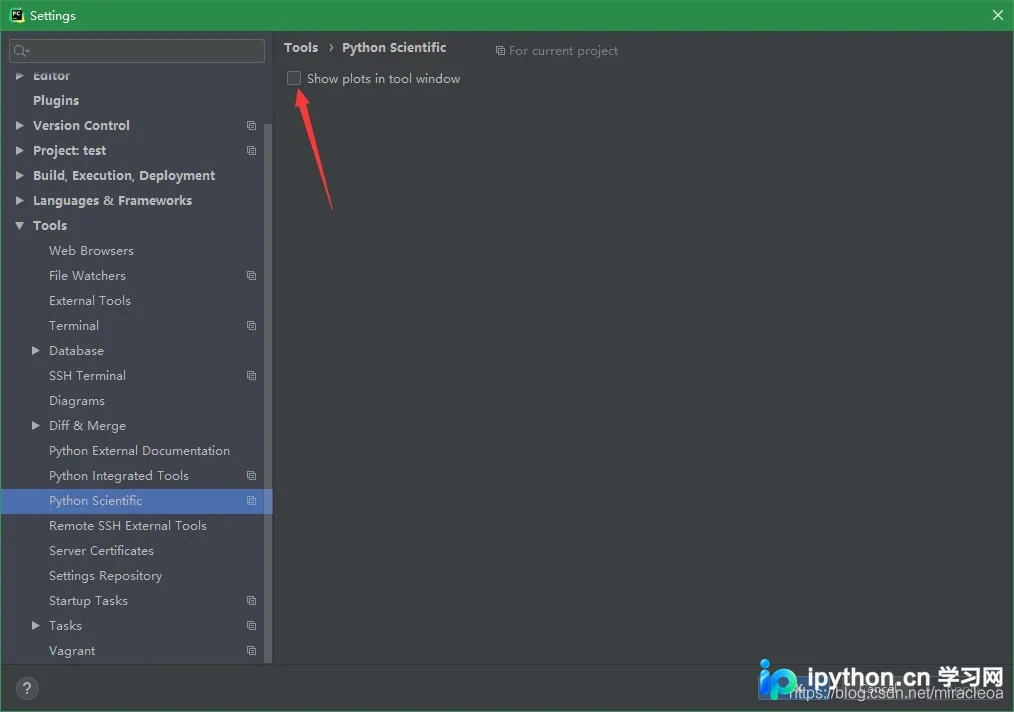Click the search magnifier icon in settings

pos(21,50)
